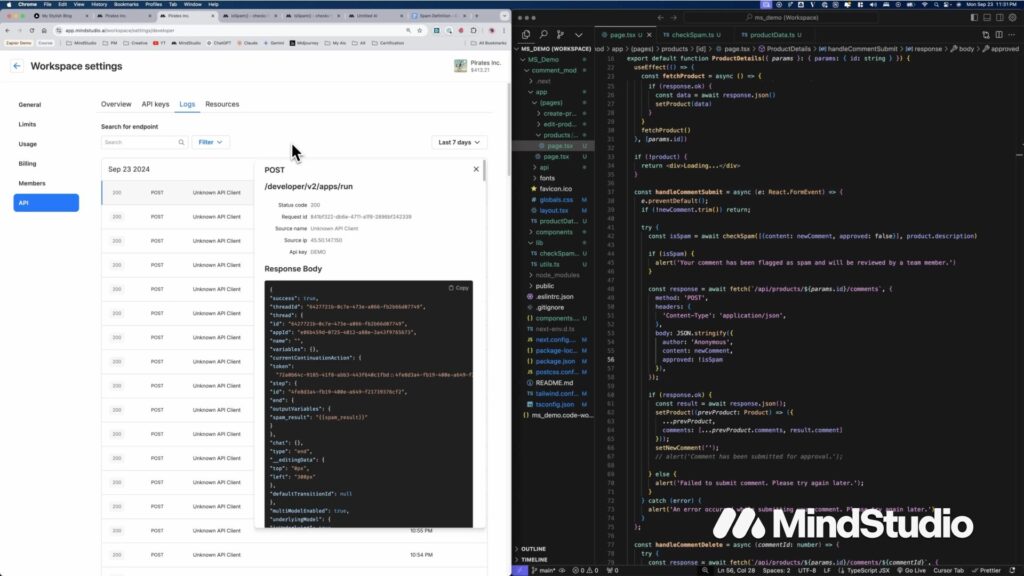Click the Go Live icon in the status bar
The width and height of the screenshot is (1024, 576).
[x=910, y=570]
